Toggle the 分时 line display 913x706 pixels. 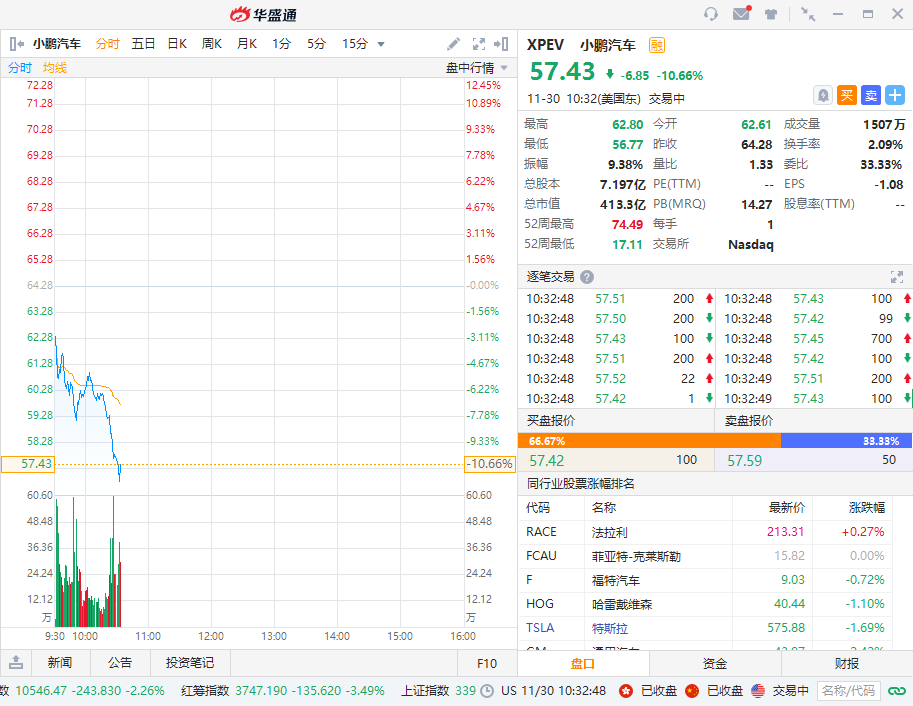click(20, 68)
